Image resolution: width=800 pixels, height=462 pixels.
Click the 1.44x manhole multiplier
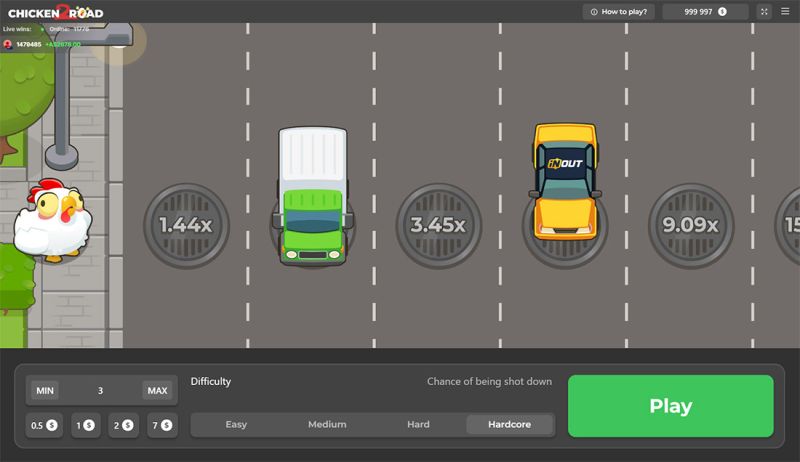coord(186,225)
